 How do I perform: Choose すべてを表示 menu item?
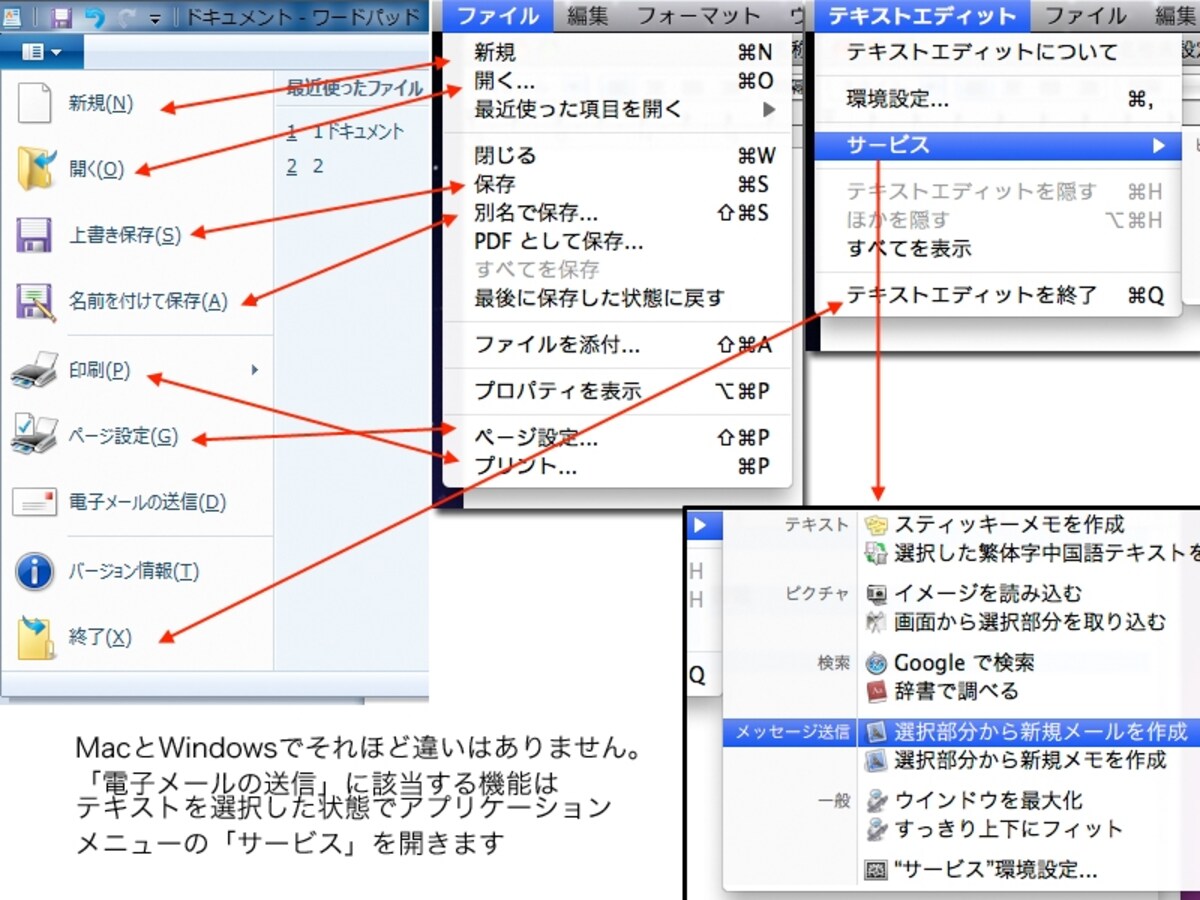click(999, 249)
